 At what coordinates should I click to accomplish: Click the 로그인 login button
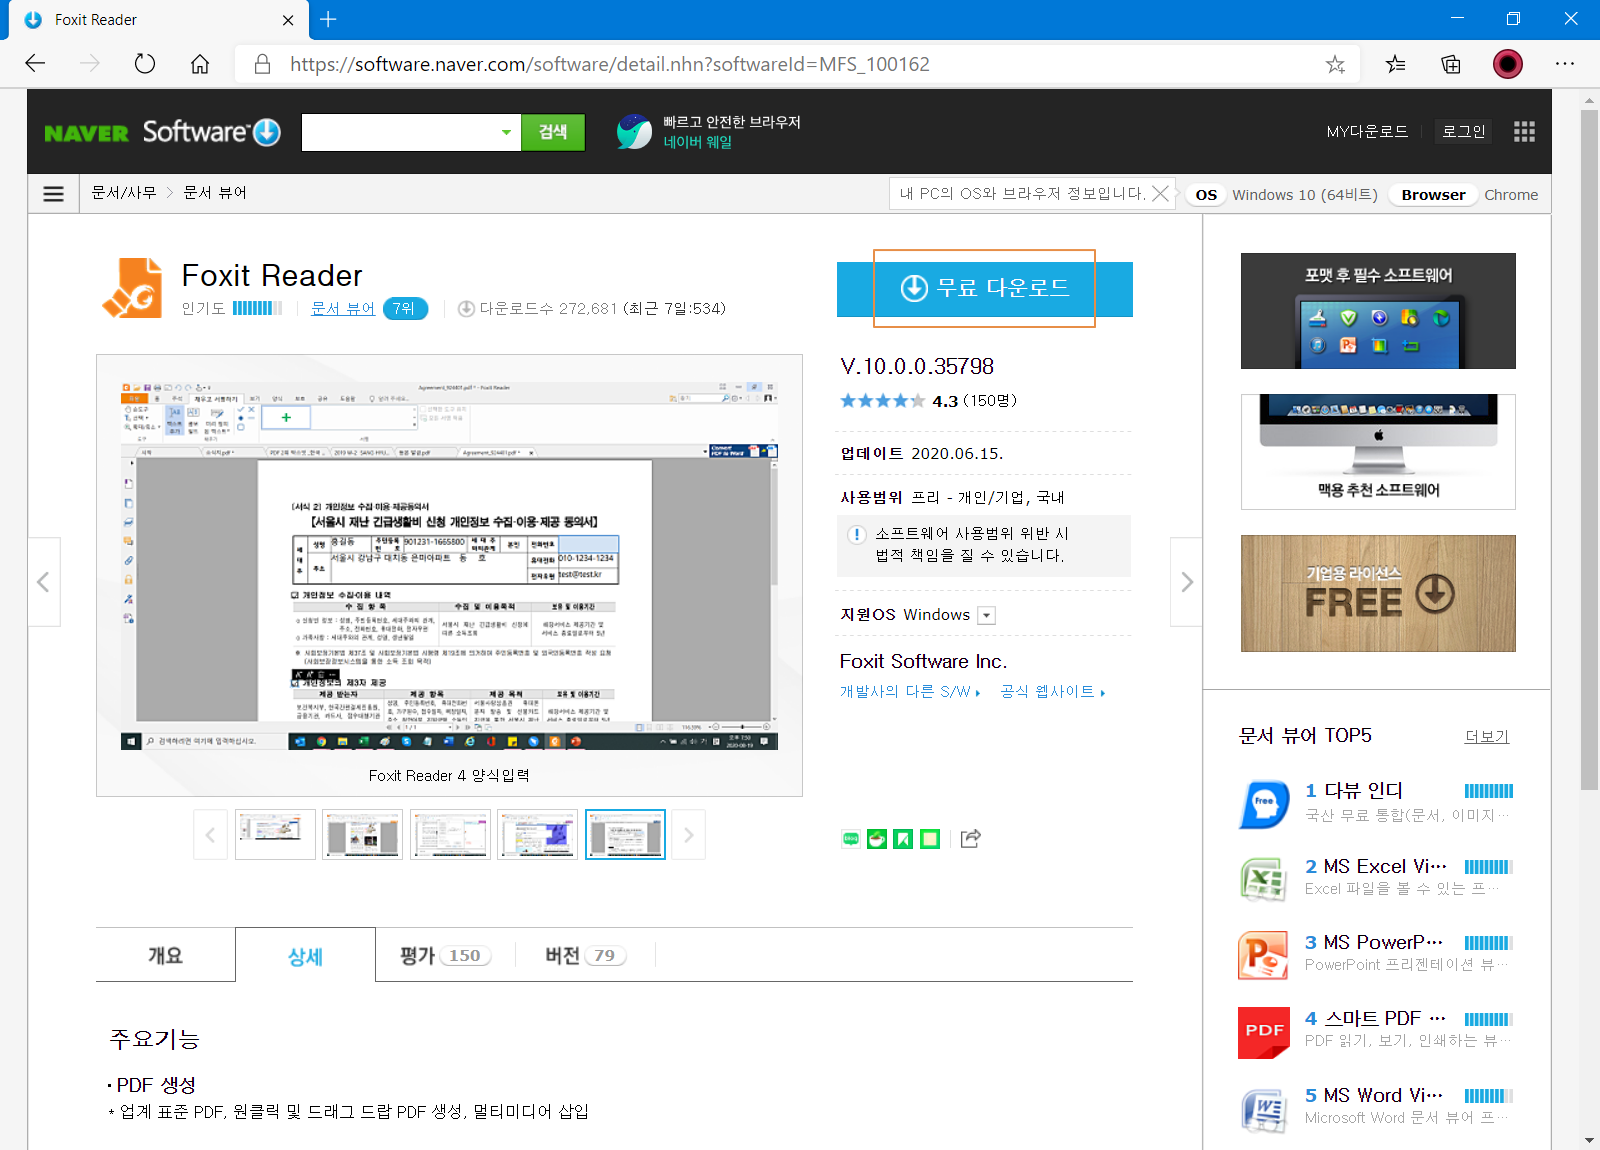coord(1464,132)
